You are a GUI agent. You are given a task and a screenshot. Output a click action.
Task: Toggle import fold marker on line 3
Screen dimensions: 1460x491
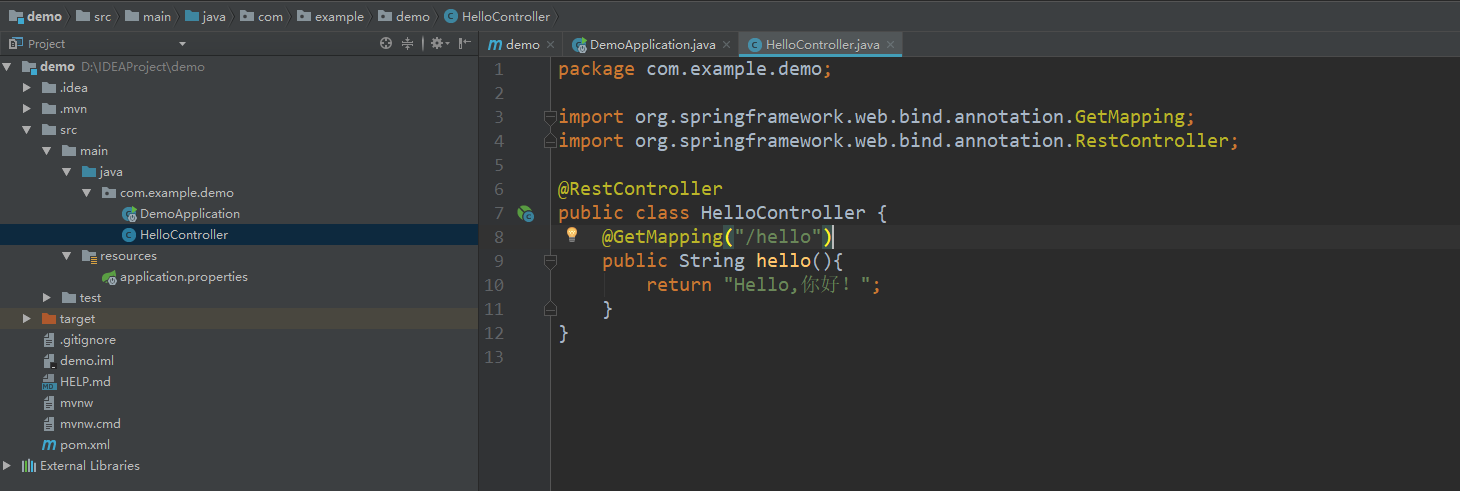point(550,117)
